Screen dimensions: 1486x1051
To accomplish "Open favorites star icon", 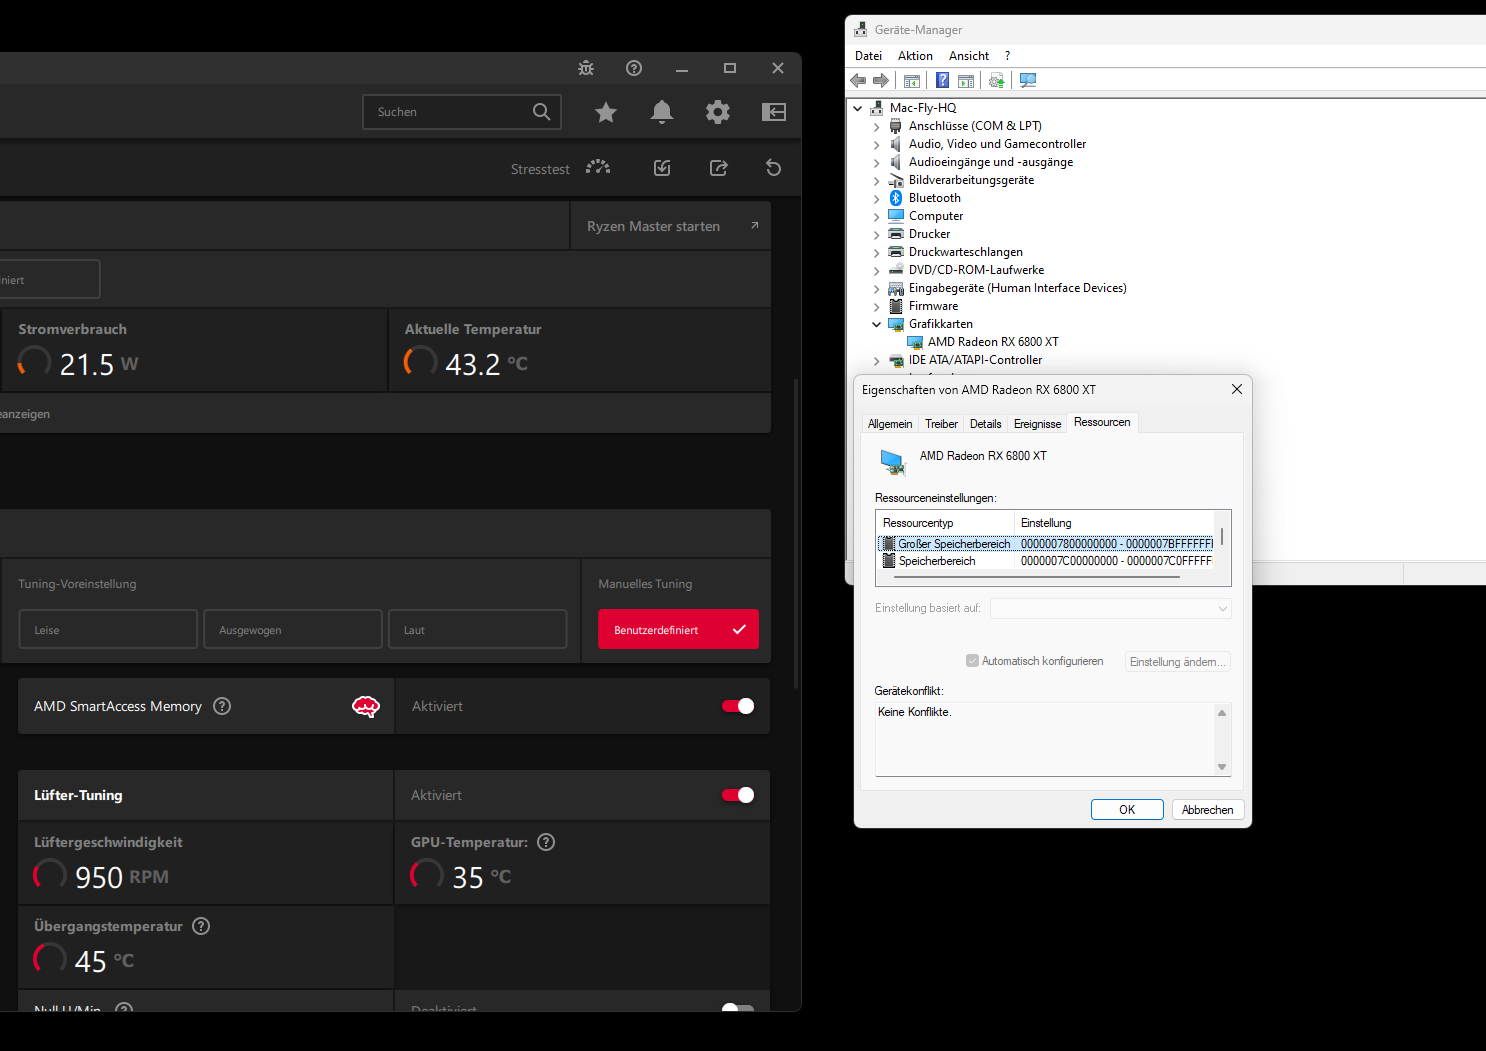I will click(606, 112).
